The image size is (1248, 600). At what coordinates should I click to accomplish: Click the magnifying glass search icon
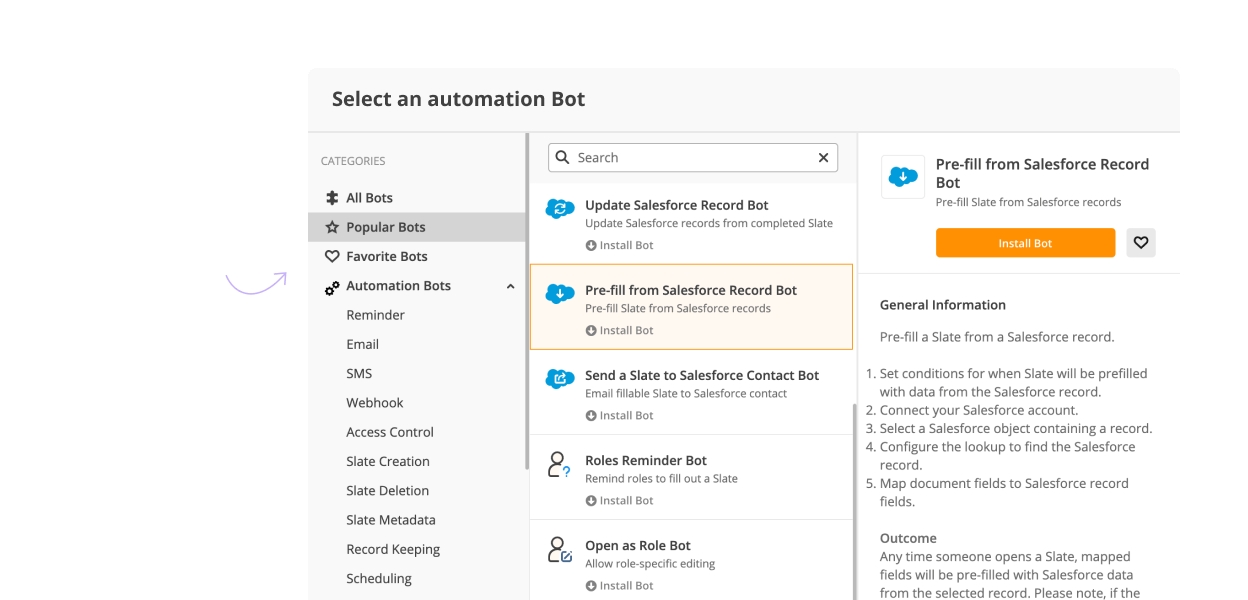tap(564, 158)
